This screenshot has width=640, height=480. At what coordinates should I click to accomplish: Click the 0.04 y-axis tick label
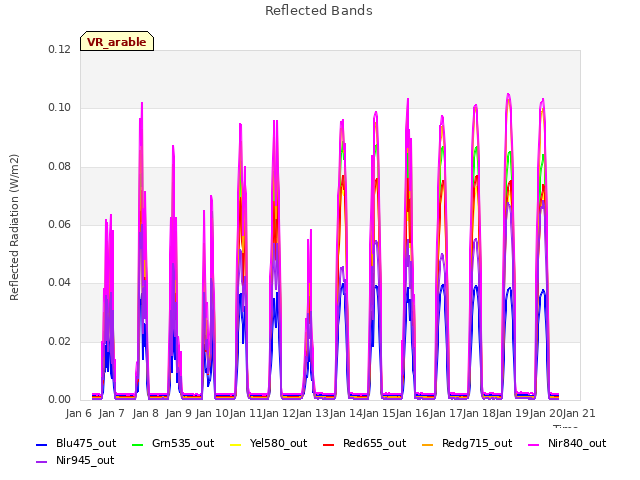pos(60,282)
